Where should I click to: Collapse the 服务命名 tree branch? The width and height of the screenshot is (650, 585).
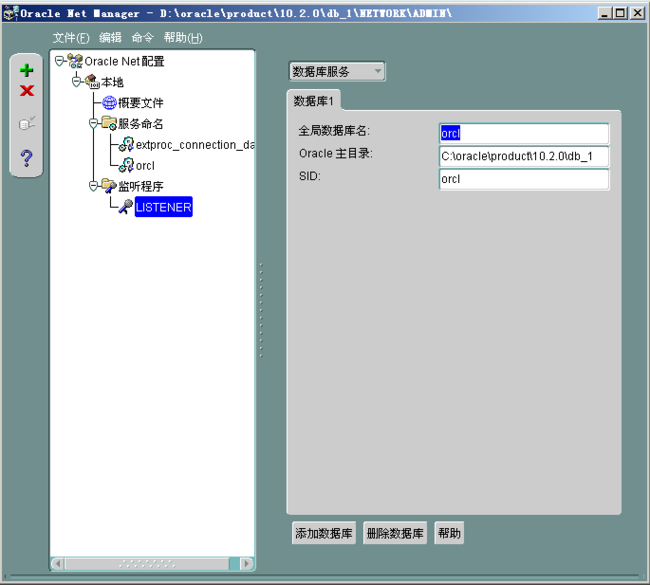click(93, 124)
